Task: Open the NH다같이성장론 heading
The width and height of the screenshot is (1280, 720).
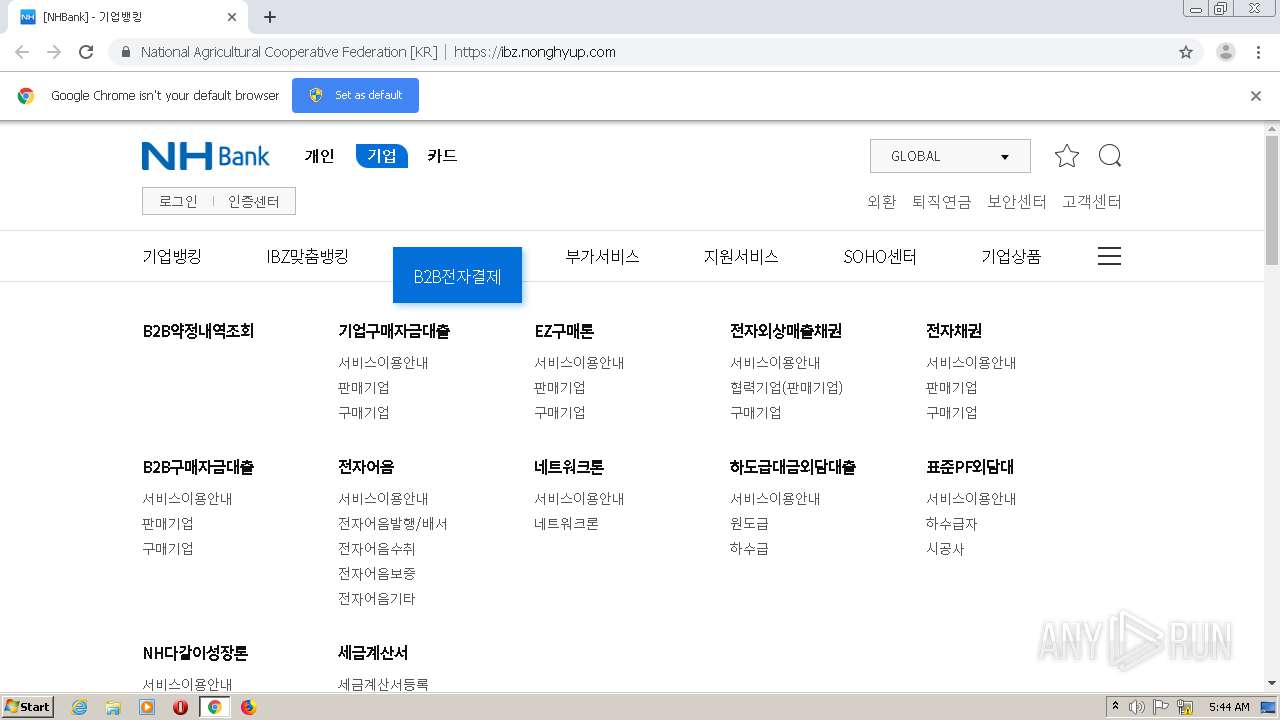Action: [x=195, y=653]
